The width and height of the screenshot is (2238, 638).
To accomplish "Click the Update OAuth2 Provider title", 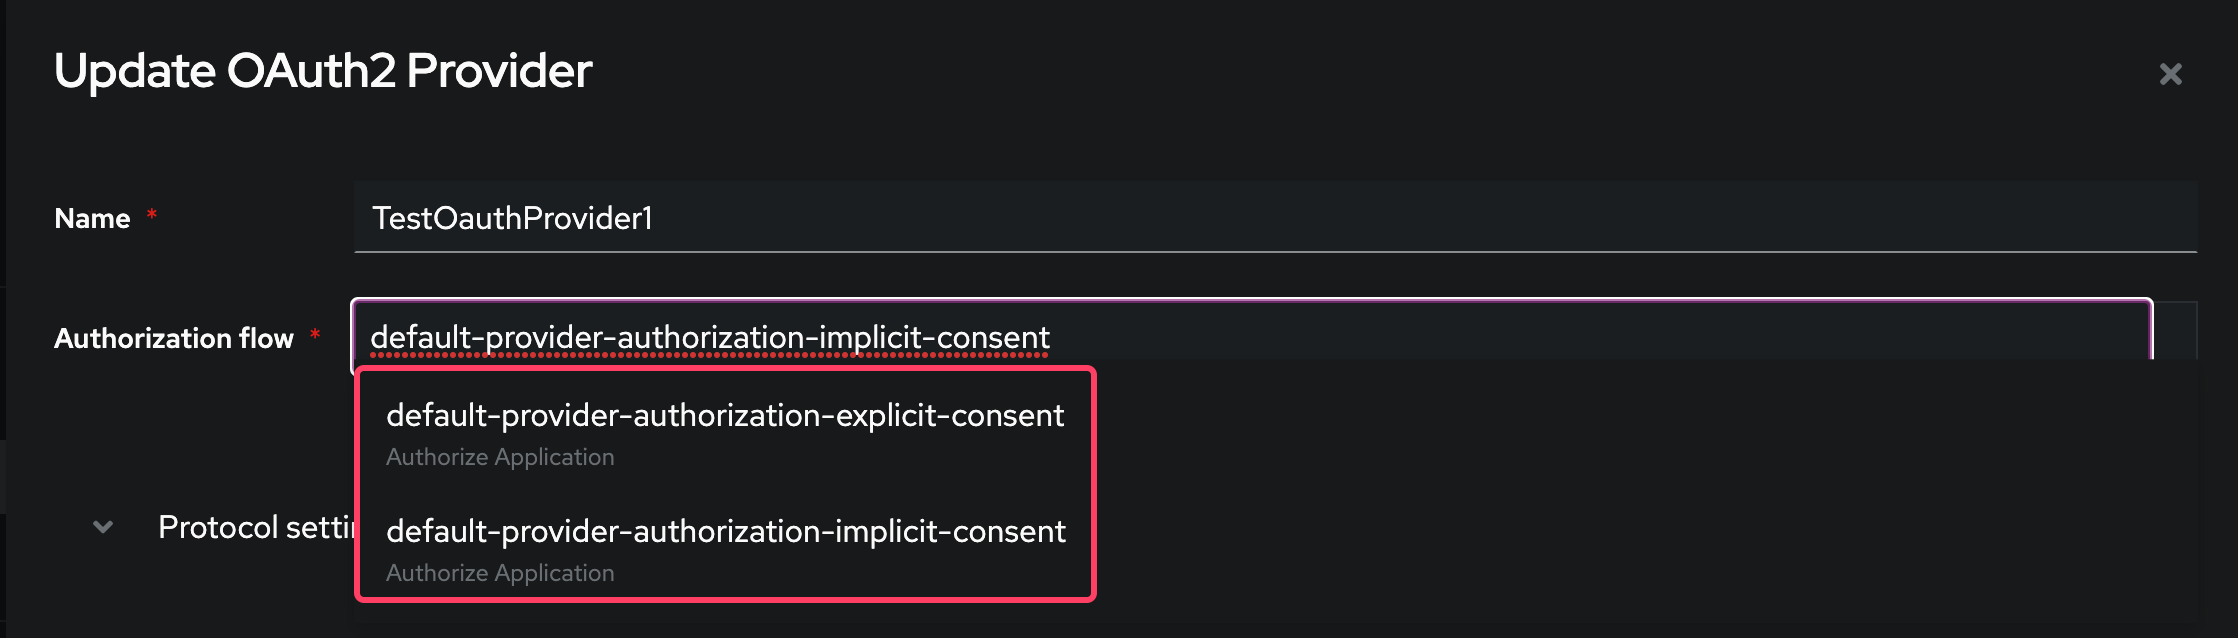I will coord(322,70).
